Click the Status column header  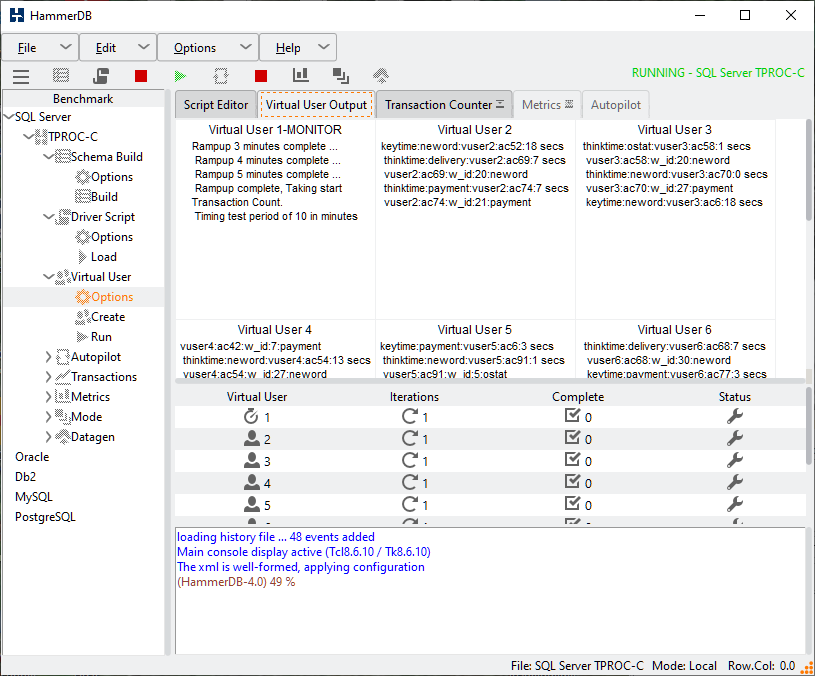click(734, 397)
